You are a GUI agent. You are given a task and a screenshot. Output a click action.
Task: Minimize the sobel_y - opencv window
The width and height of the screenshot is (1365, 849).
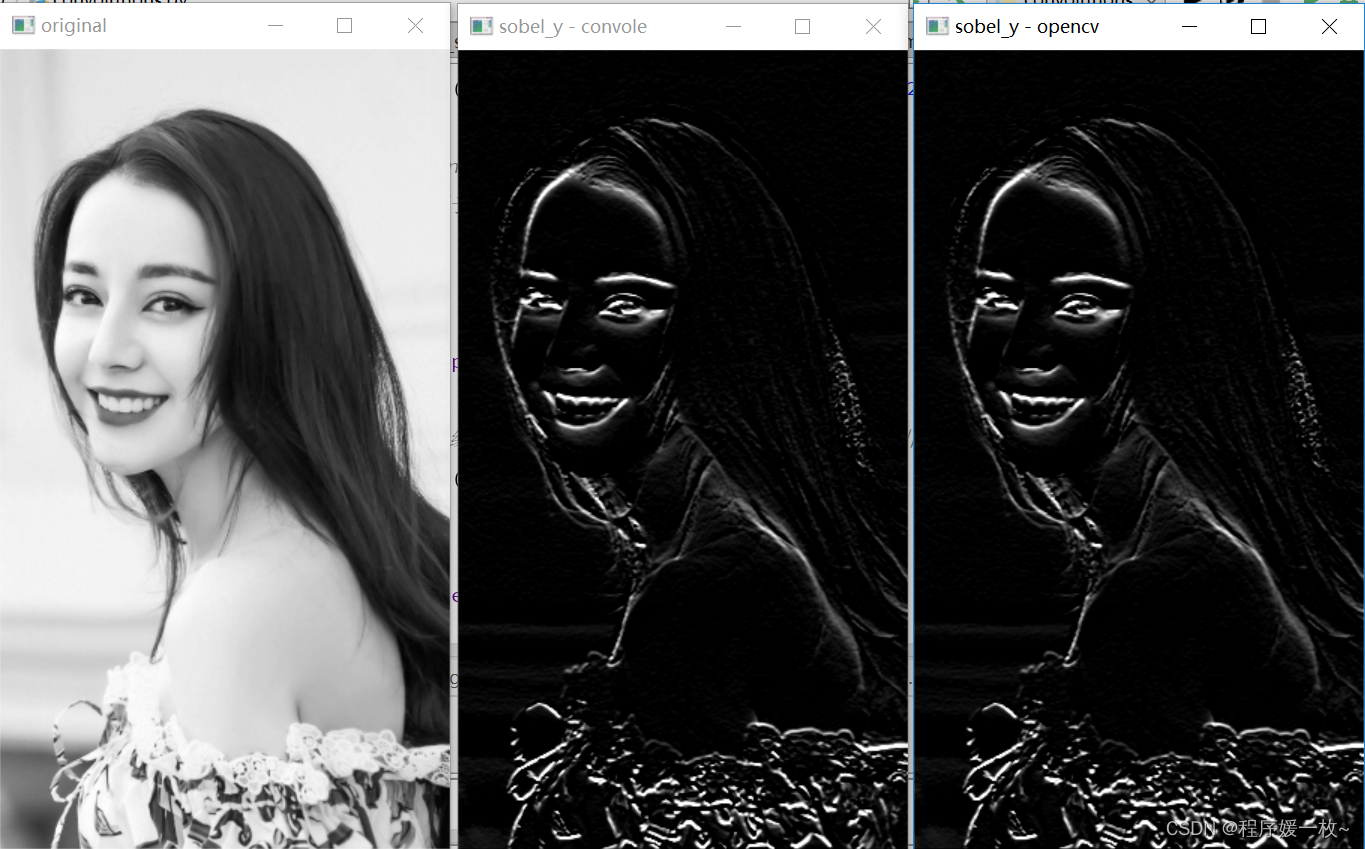point(1189,27)
